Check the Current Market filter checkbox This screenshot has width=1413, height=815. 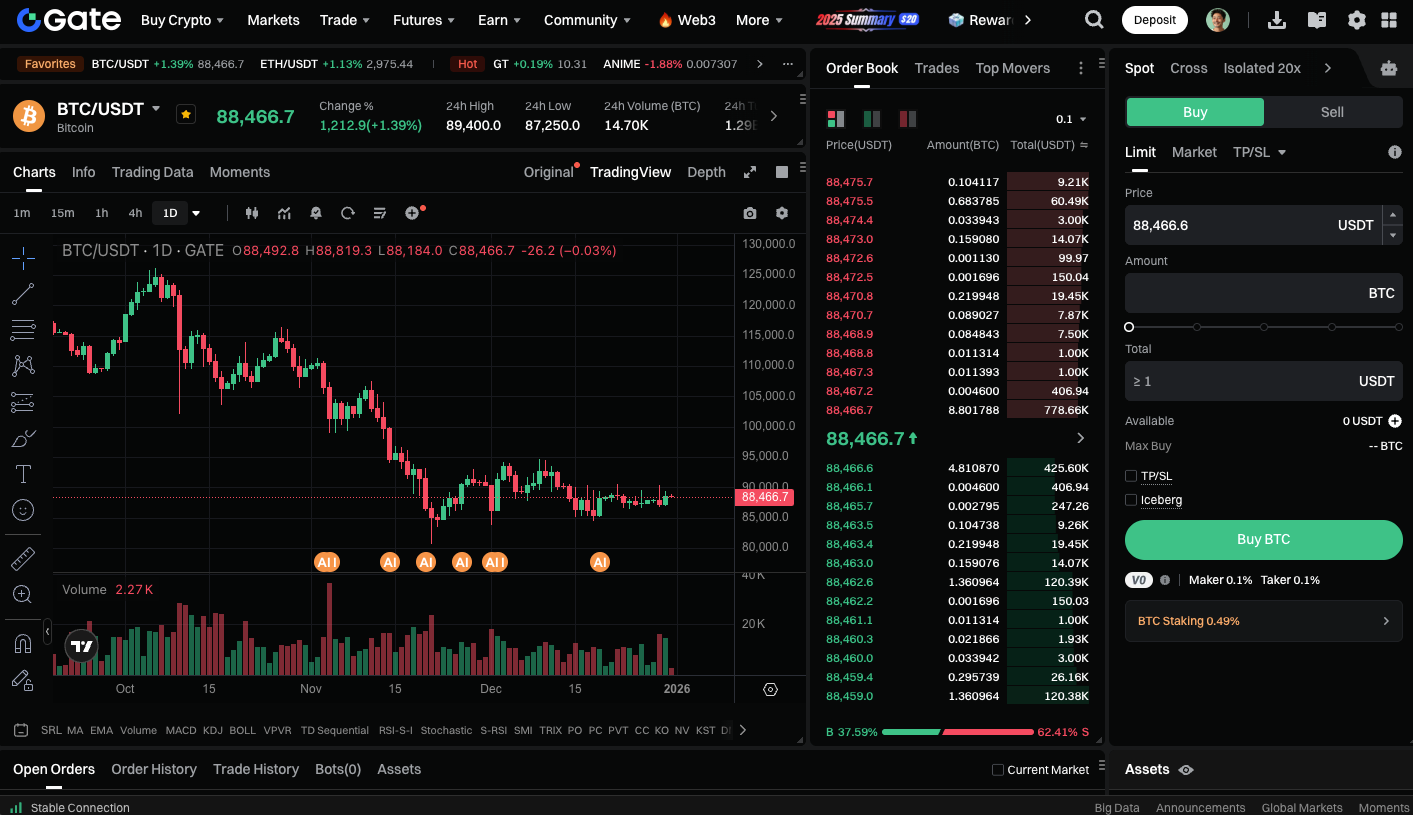[998, 770]
